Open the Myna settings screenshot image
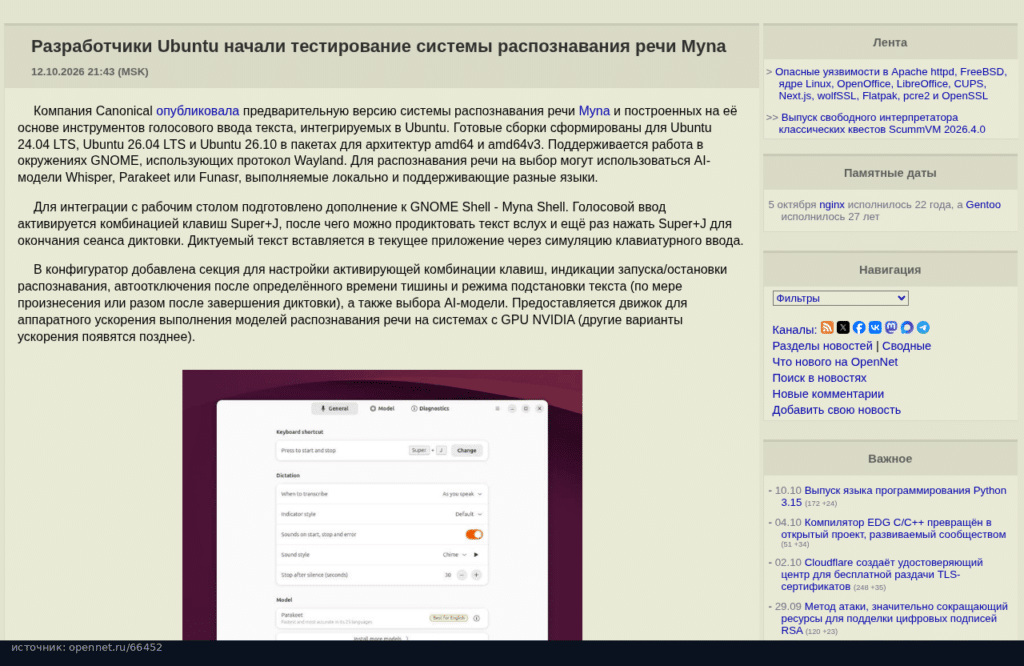1024x666 pixels. coord(382,505)
